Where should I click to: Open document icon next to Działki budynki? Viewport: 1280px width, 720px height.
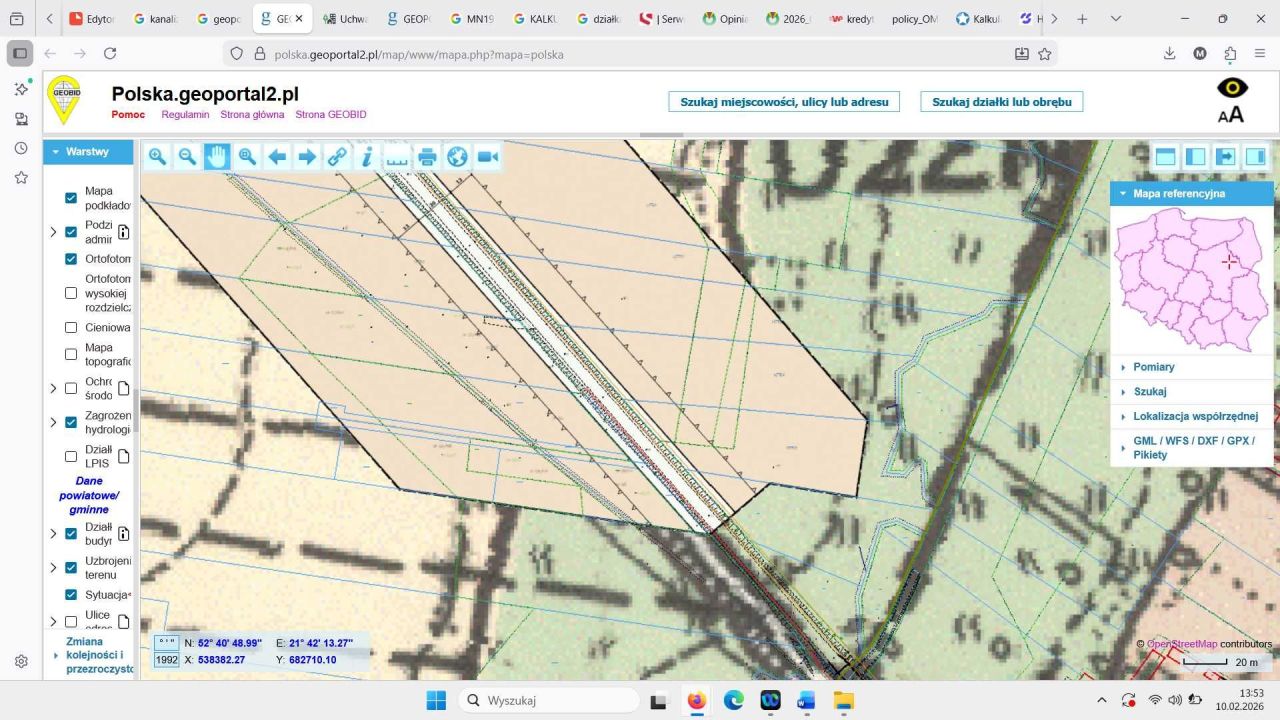(124, 534)
